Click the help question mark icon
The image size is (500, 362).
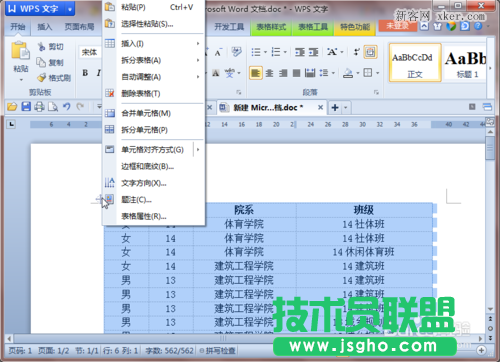point(478,26)
